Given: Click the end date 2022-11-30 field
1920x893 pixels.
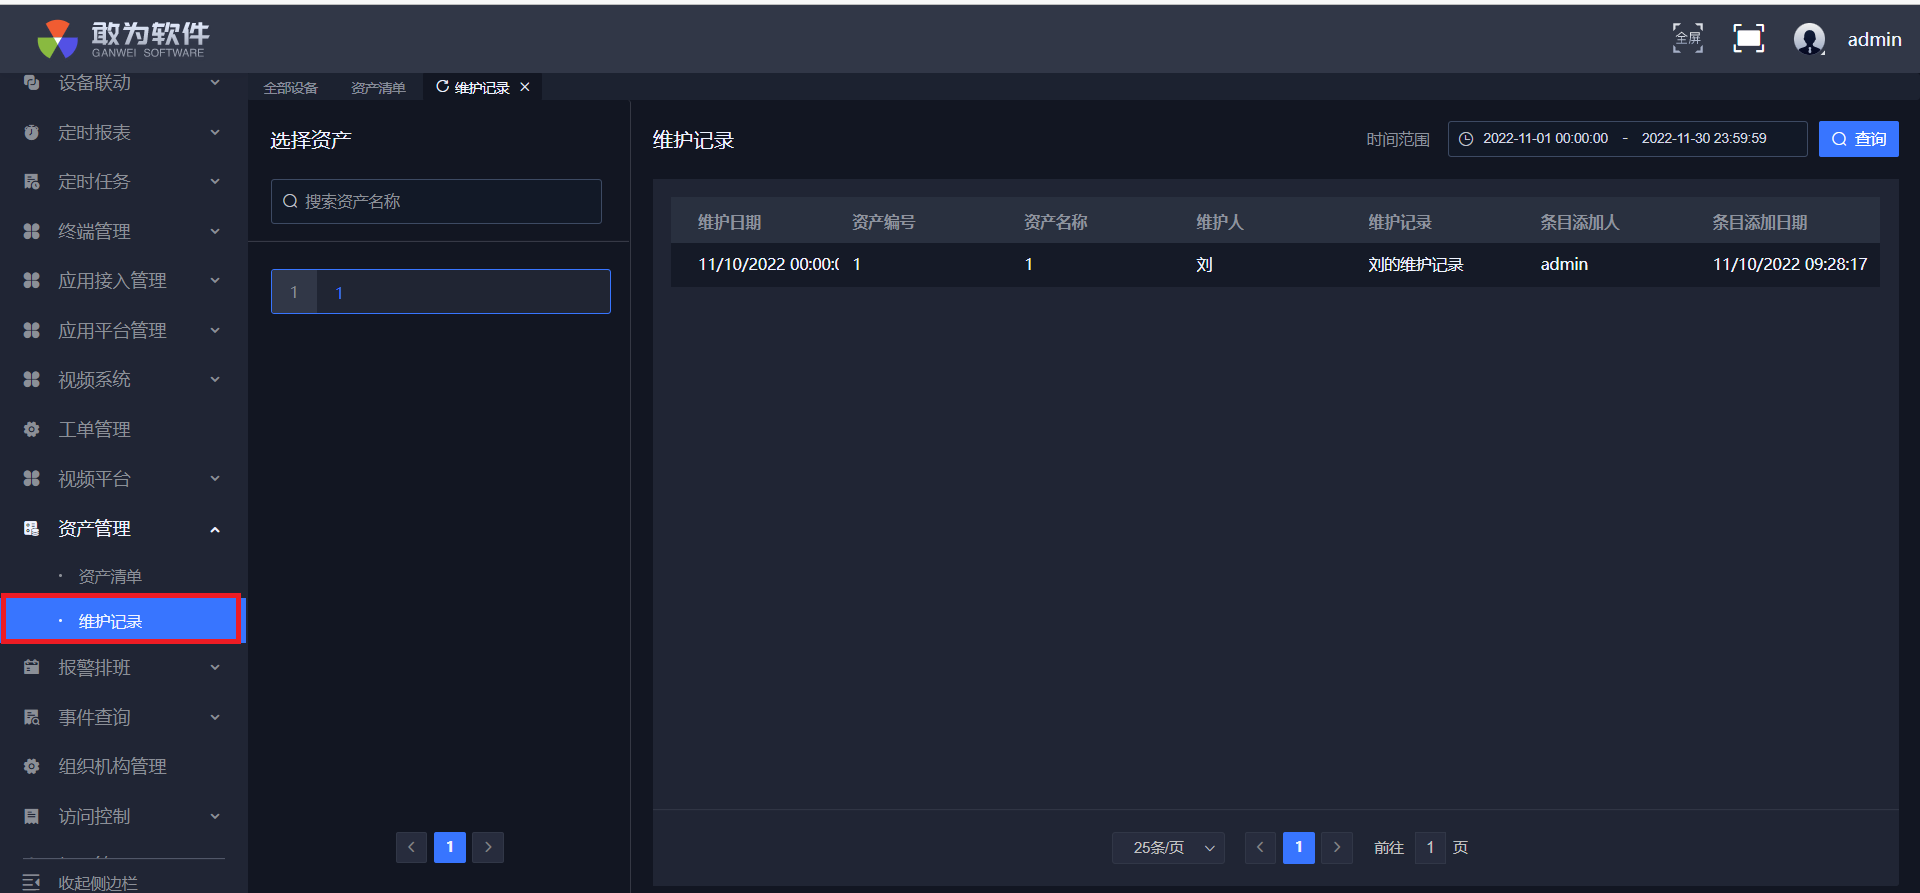Looking at the screenshot, I should pyautogui.click(x=1704, y=139).
